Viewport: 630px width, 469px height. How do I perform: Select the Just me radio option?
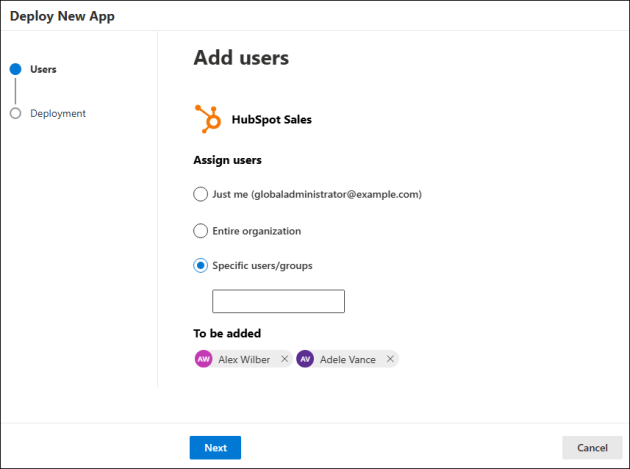(x=200, y=194)
